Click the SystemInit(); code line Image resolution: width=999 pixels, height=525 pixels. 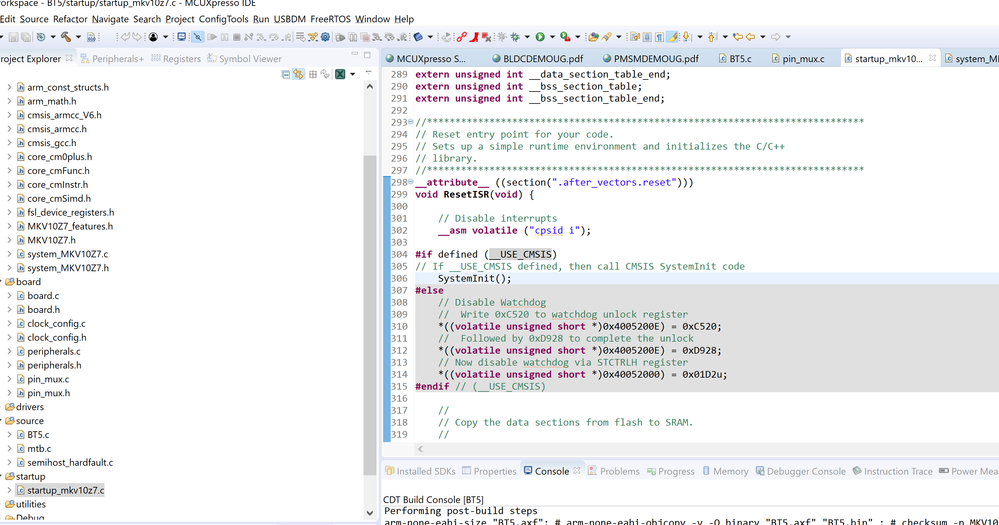[474, 278]
